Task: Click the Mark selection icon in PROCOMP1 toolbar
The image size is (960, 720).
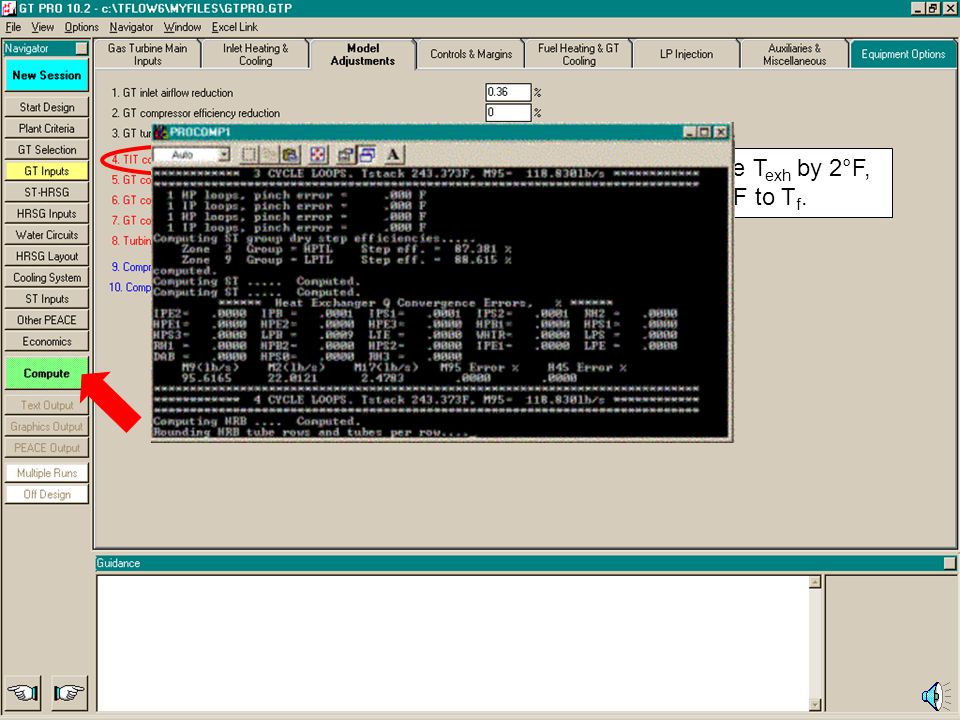Action: (x=249, y=155)
